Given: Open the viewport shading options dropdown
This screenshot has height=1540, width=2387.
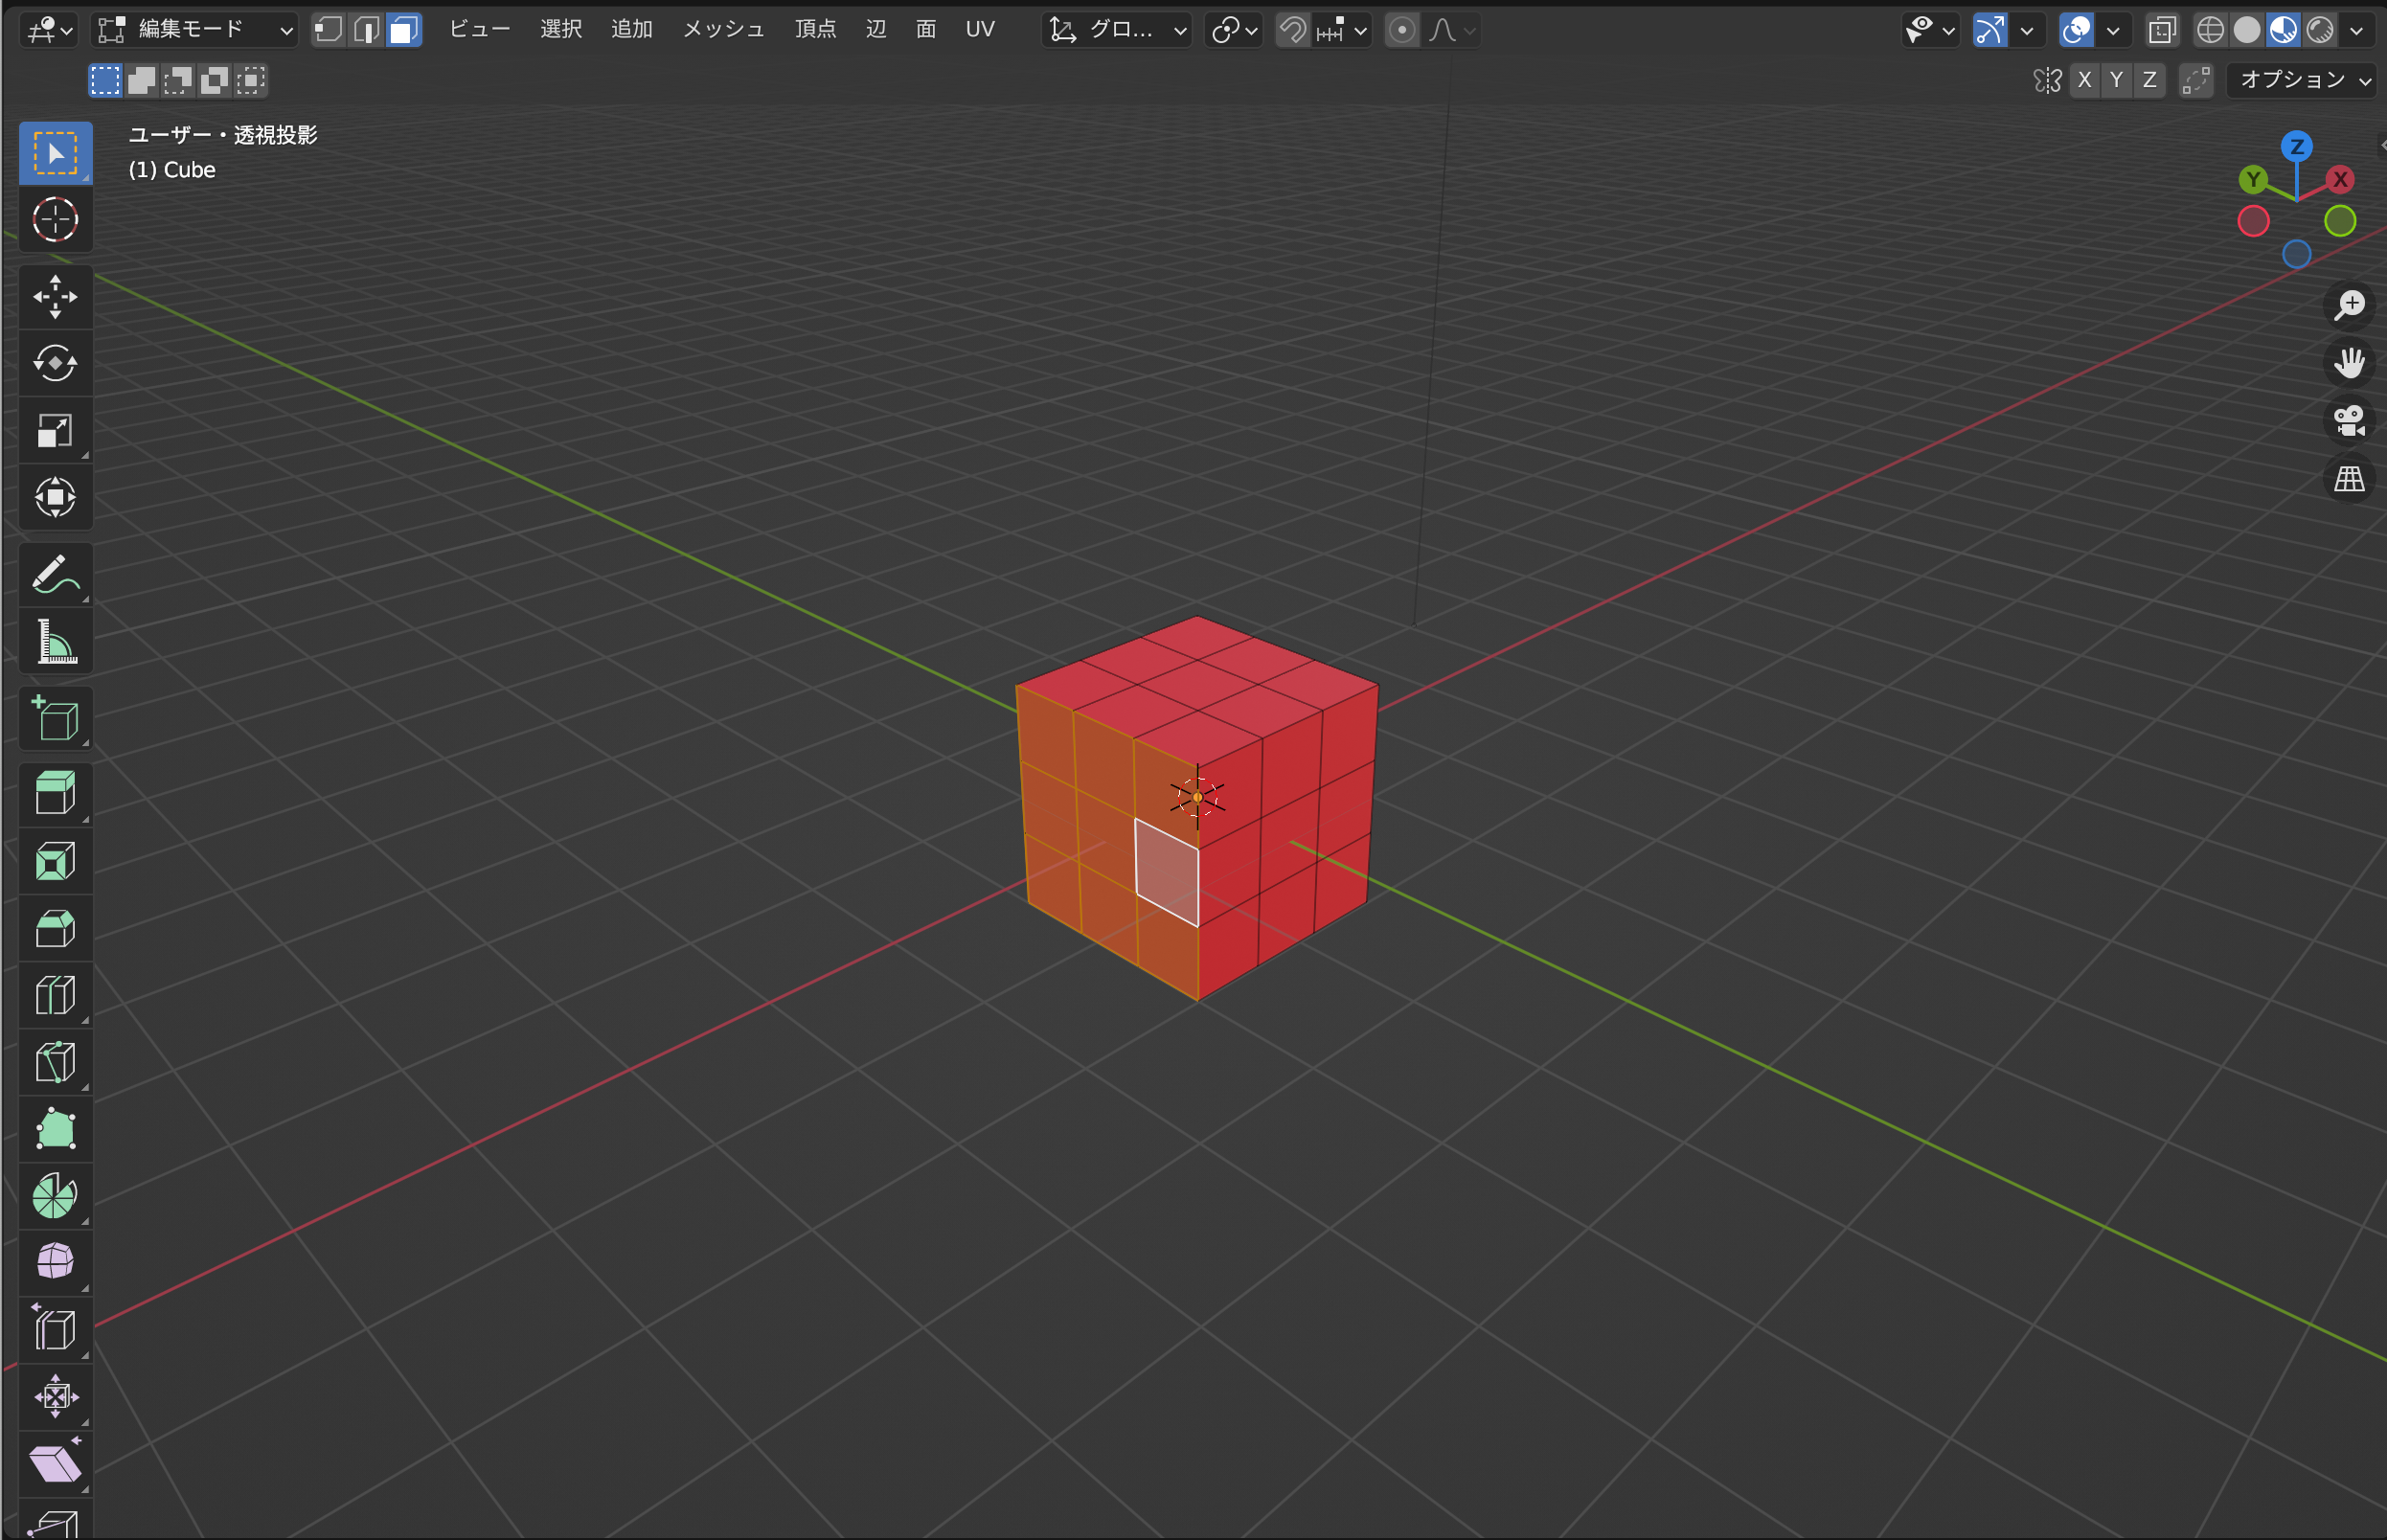Looking at the screenshot, I should (2357, 30).
